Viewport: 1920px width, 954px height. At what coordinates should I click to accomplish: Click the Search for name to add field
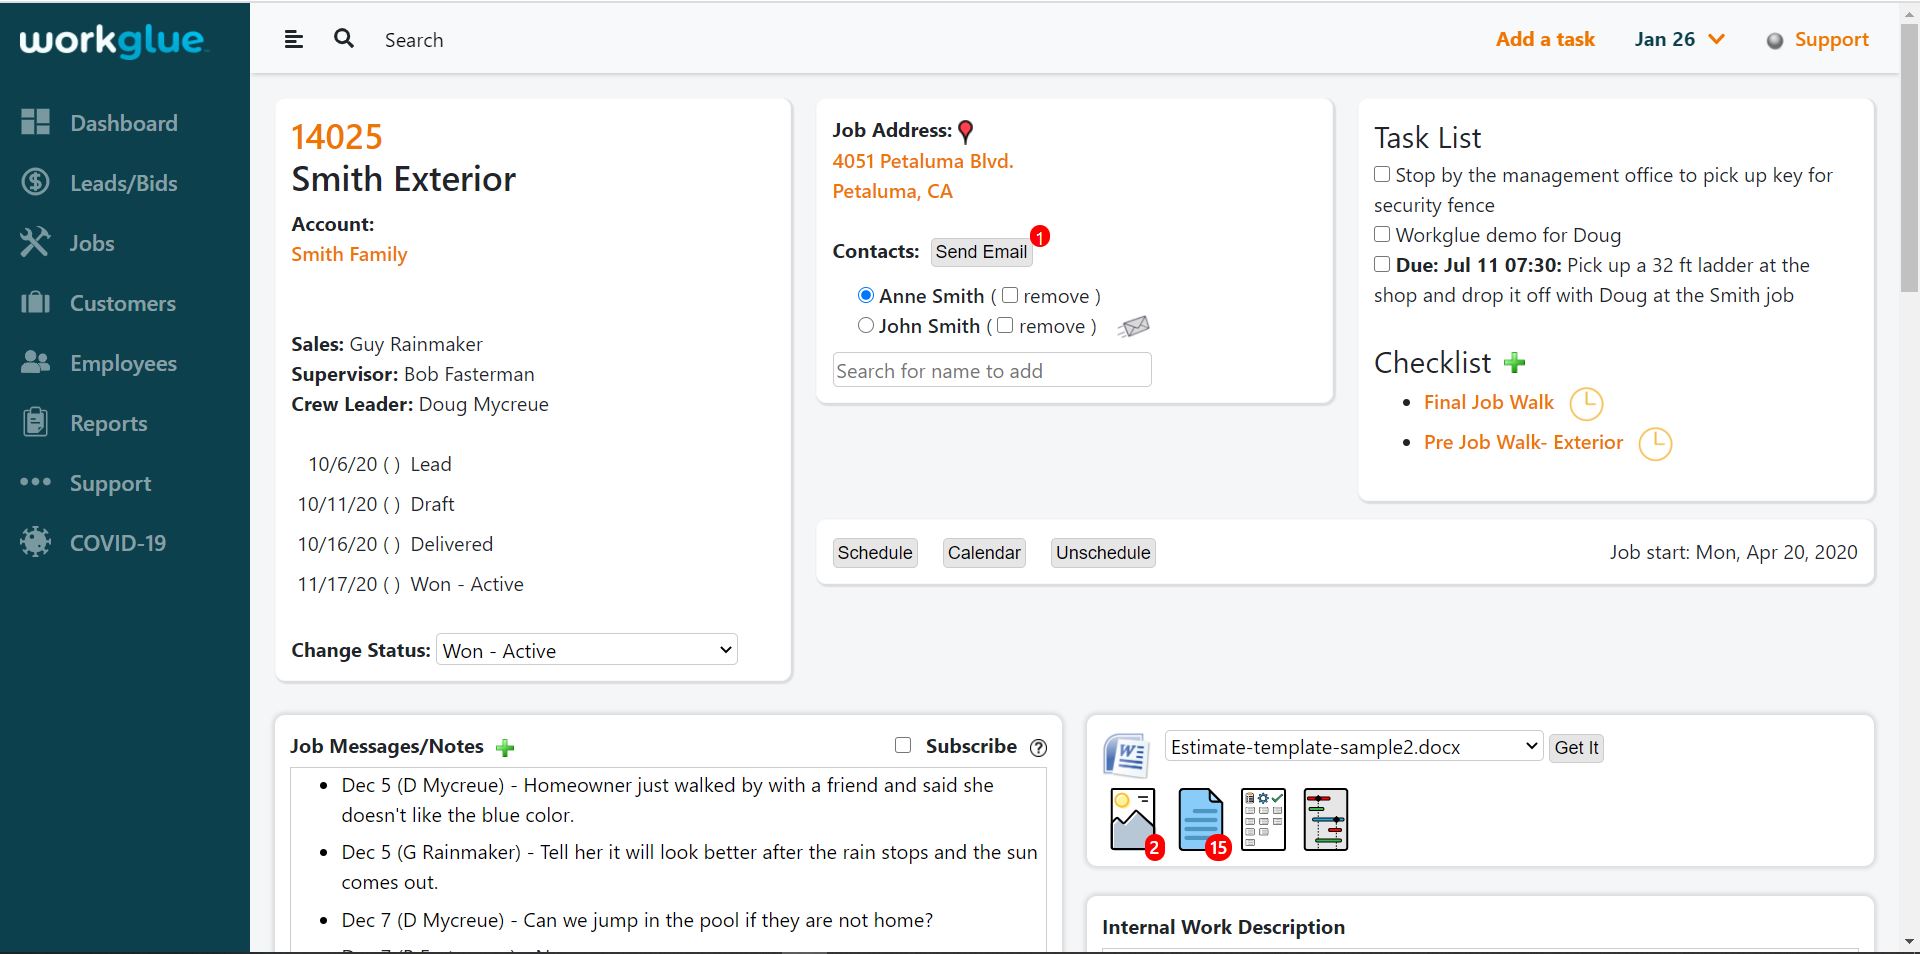point(991,371)
